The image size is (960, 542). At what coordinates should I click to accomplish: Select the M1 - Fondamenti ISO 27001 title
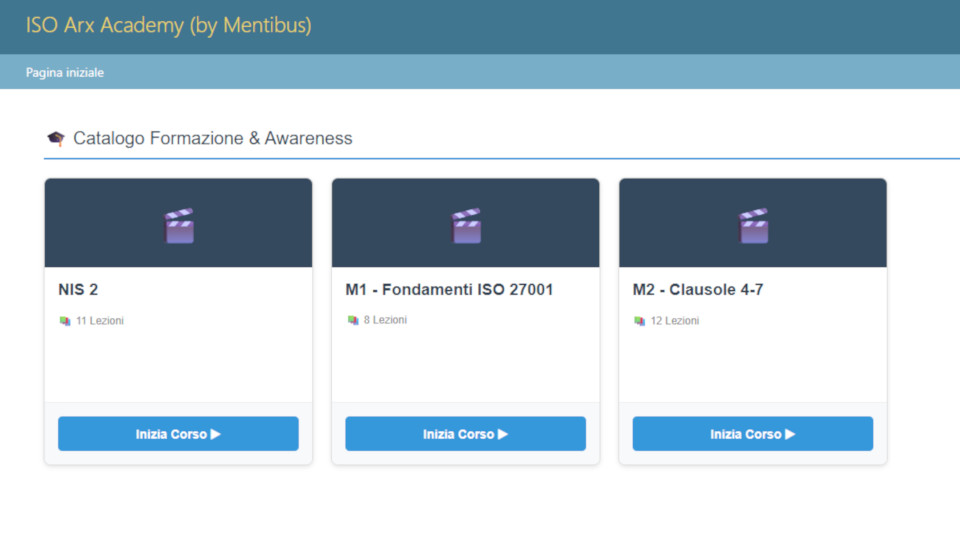pos(449,290)
